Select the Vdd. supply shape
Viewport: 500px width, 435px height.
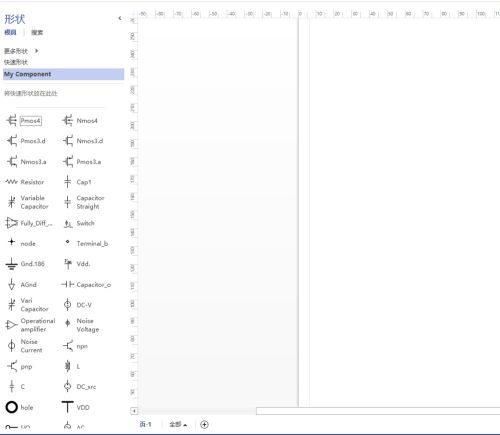76,264
